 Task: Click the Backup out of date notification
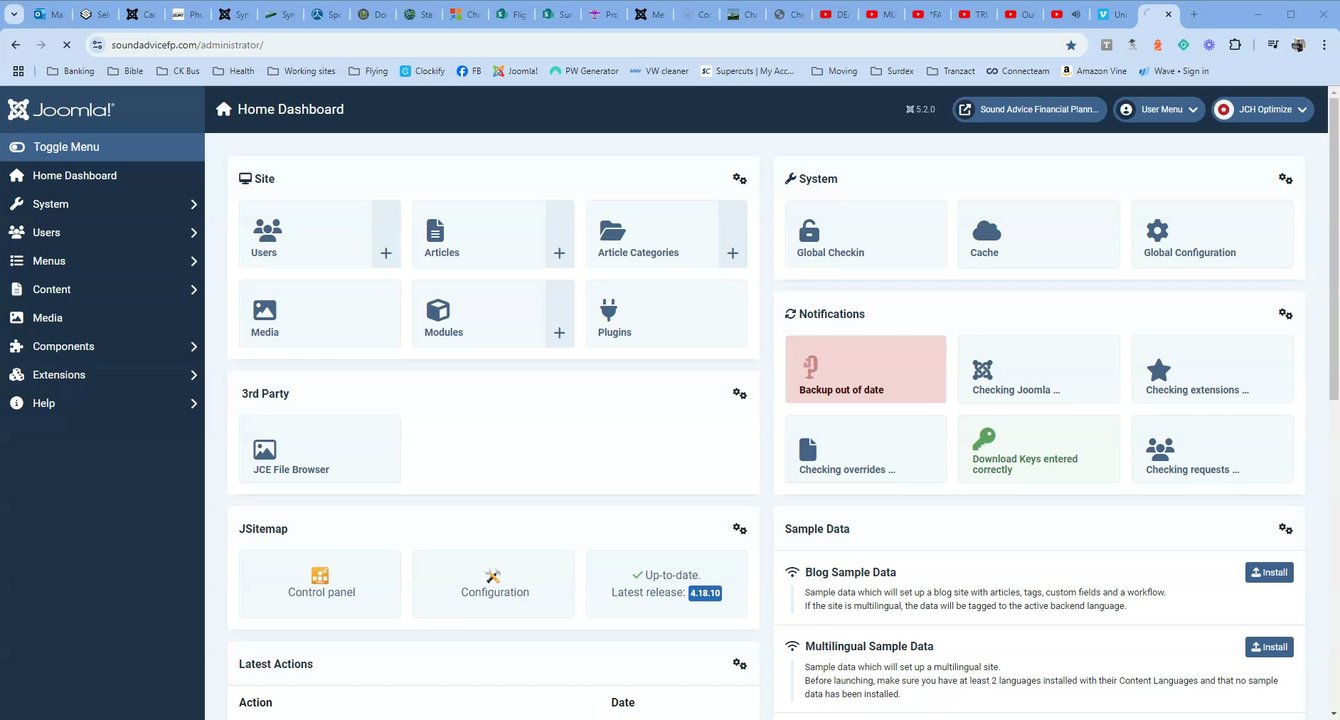866,369
